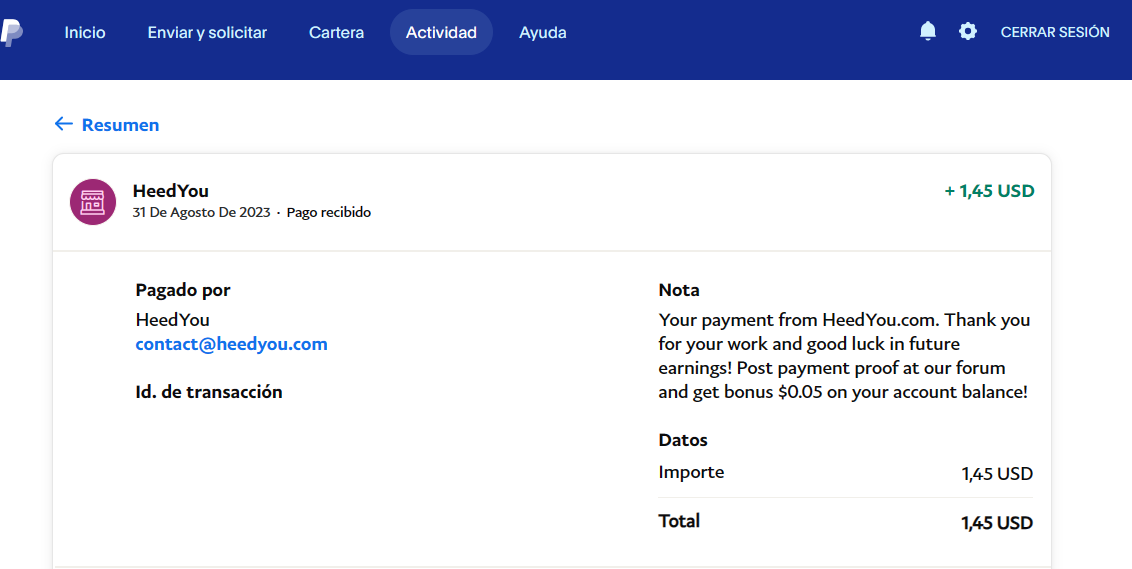Image resolution: width=1132 pixels, height=569 pixels.
Task: Click the HeedYou.com payment note text
Action: point(845,356)
